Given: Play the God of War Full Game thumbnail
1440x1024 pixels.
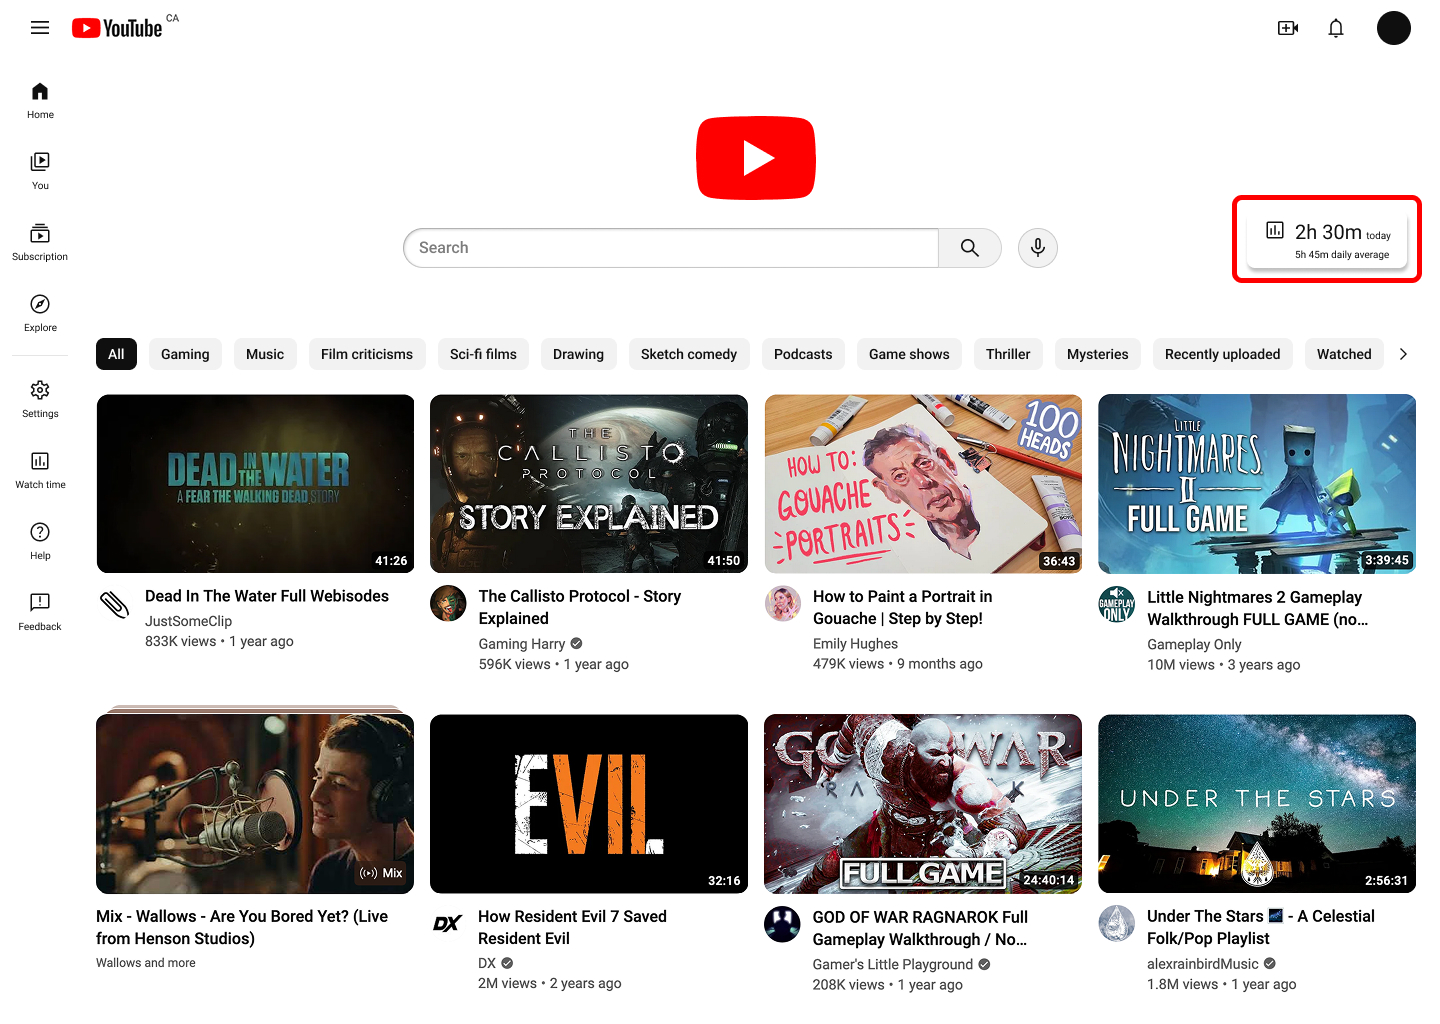Looking at the screenshot, I should 923,804.
